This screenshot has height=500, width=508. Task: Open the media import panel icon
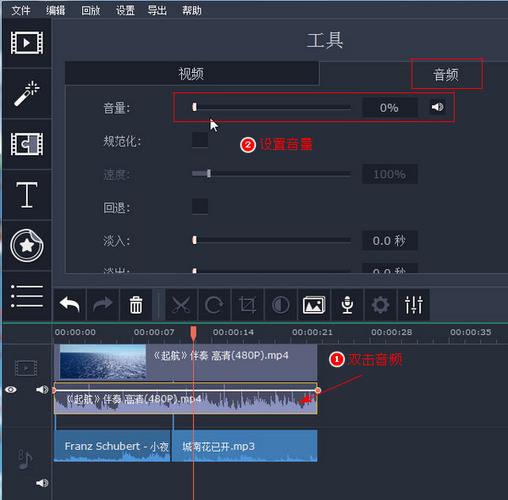[x=27, y=43]
